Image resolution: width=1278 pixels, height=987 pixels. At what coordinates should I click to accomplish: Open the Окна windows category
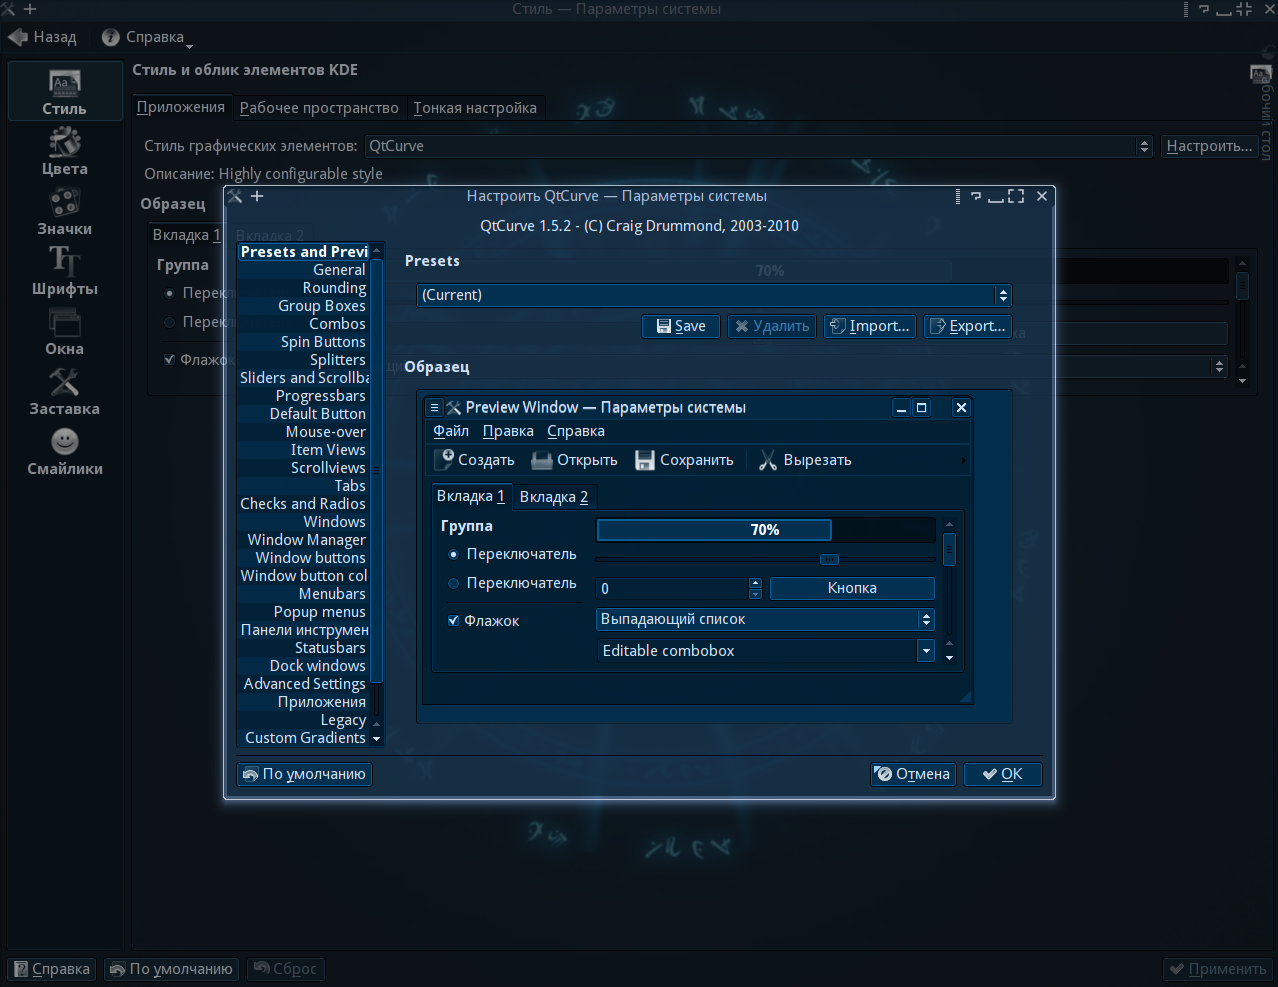[x=64, y=331]
